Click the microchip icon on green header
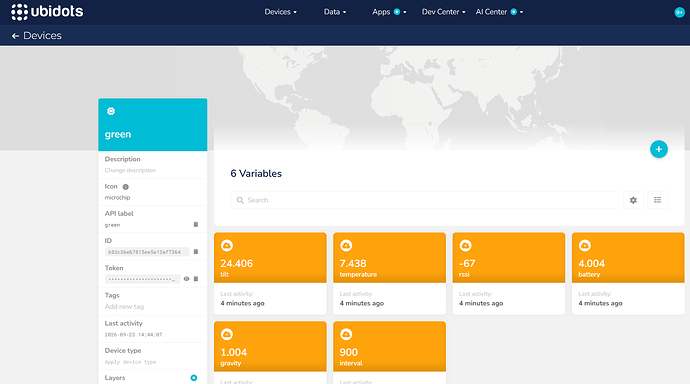This screenshot has height=384, width=690. [111, 111]
